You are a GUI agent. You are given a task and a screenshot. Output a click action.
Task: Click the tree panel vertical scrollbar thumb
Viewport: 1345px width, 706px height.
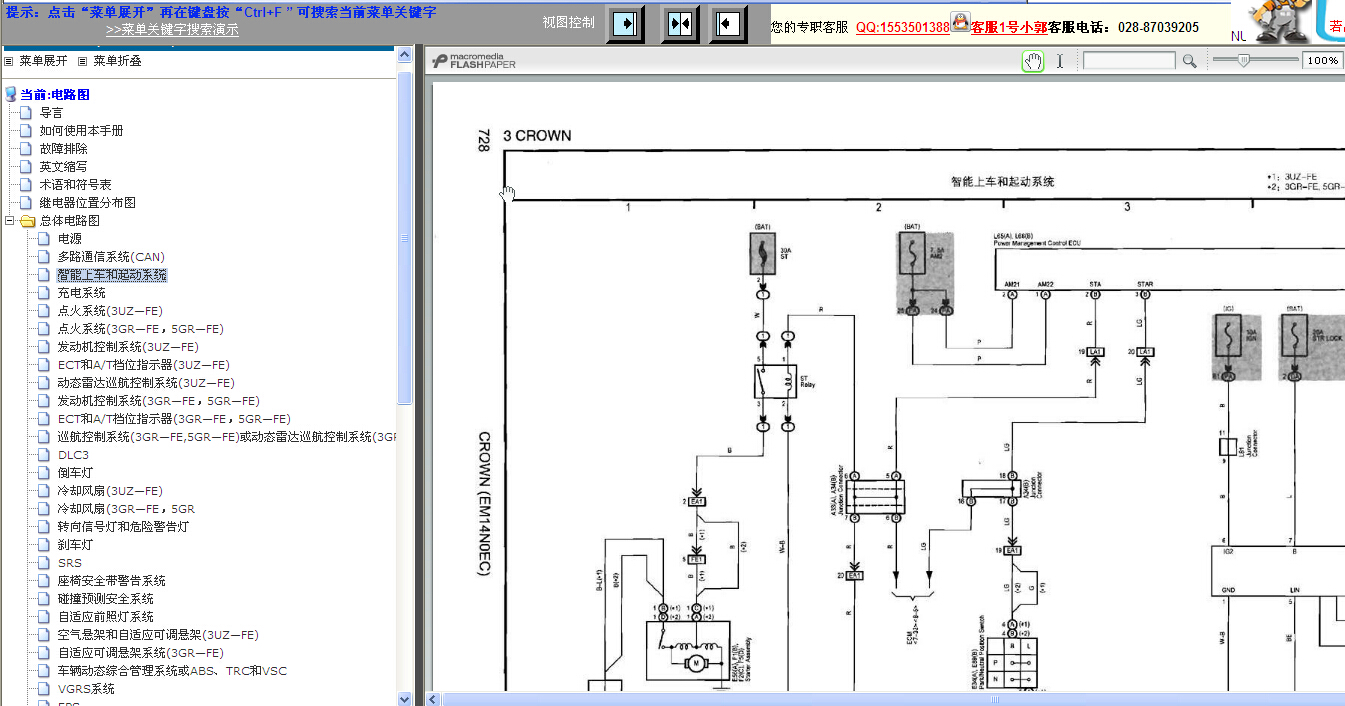[405, 237]
